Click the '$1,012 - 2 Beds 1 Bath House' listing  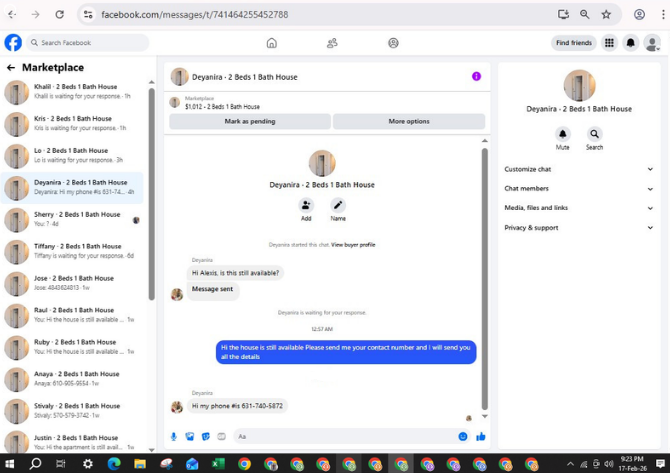tap(222, 107)
